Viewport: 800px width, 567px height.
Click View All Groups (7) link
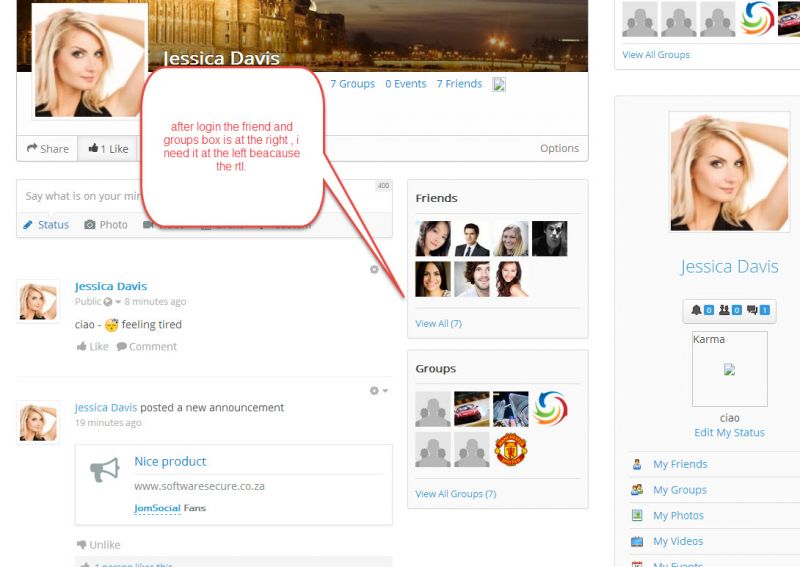tap(456, 494)
